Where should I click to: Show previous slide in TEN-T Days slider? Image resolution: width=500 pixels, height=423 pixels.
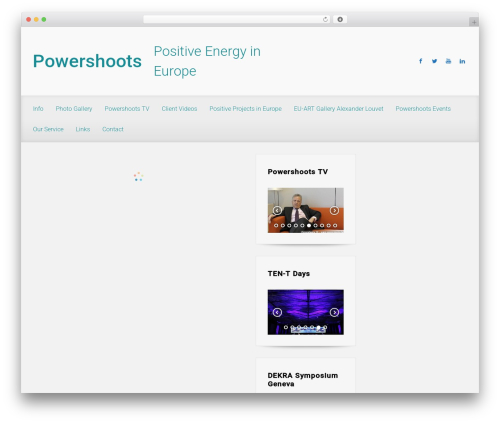tap(277, 312)
